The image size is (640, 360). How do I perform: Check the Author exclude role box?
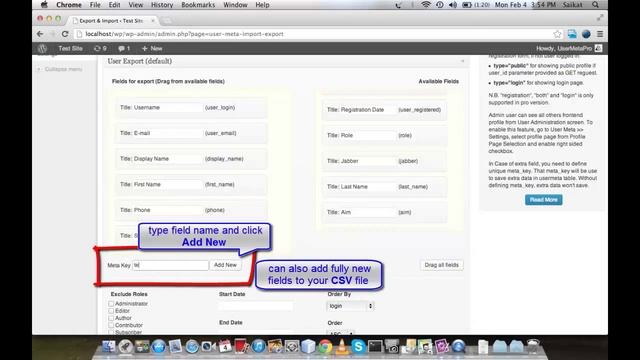(111, 318)
